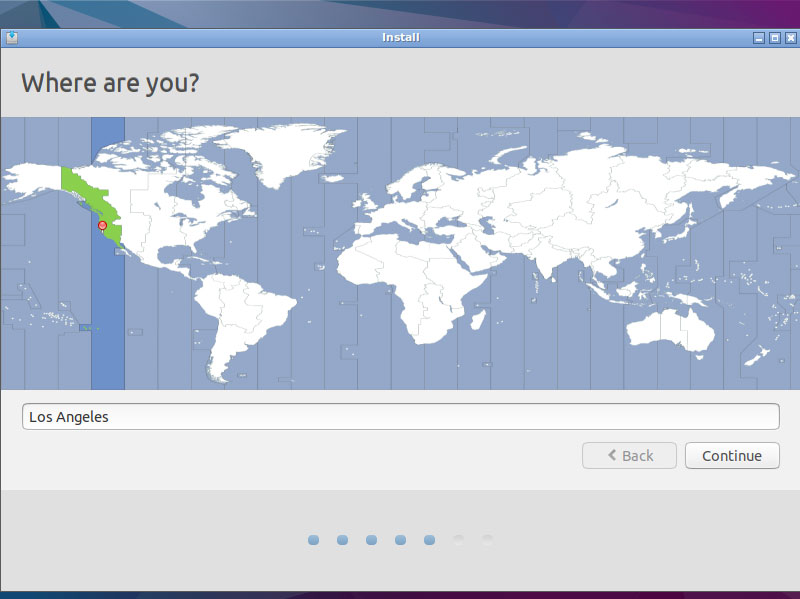Screen dimensions: 800x599
Task: Minimize the Install window
Action: [x=759, y=38]
